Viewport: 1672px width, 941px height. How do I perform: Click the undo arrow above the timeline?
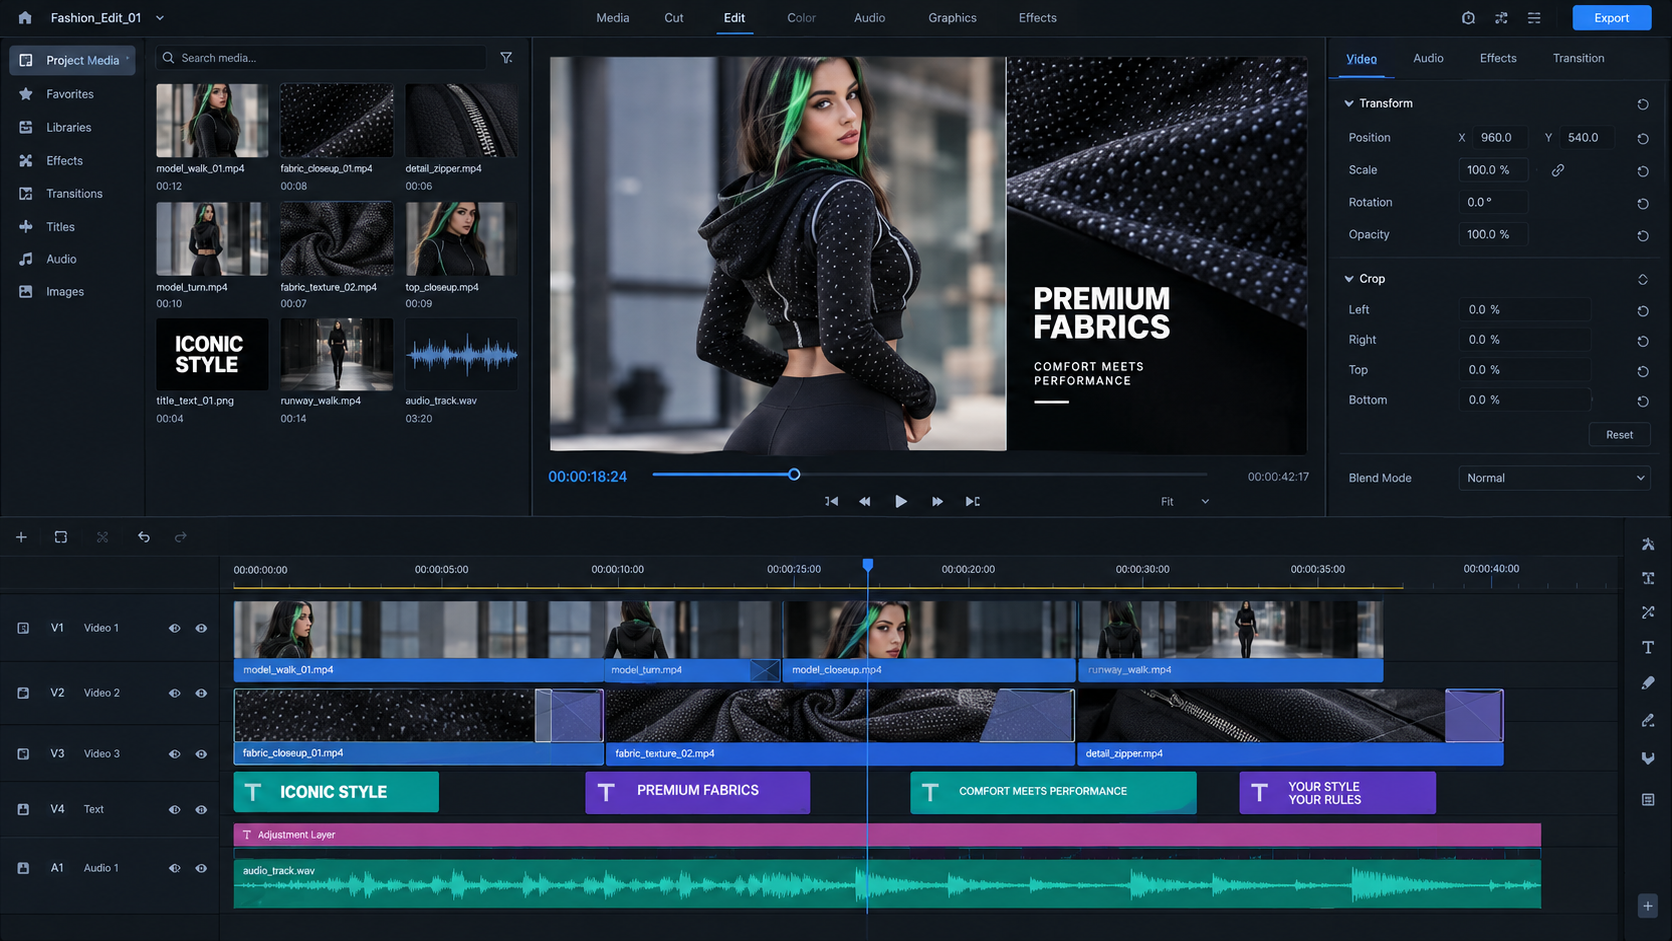[x=144, y=537]
